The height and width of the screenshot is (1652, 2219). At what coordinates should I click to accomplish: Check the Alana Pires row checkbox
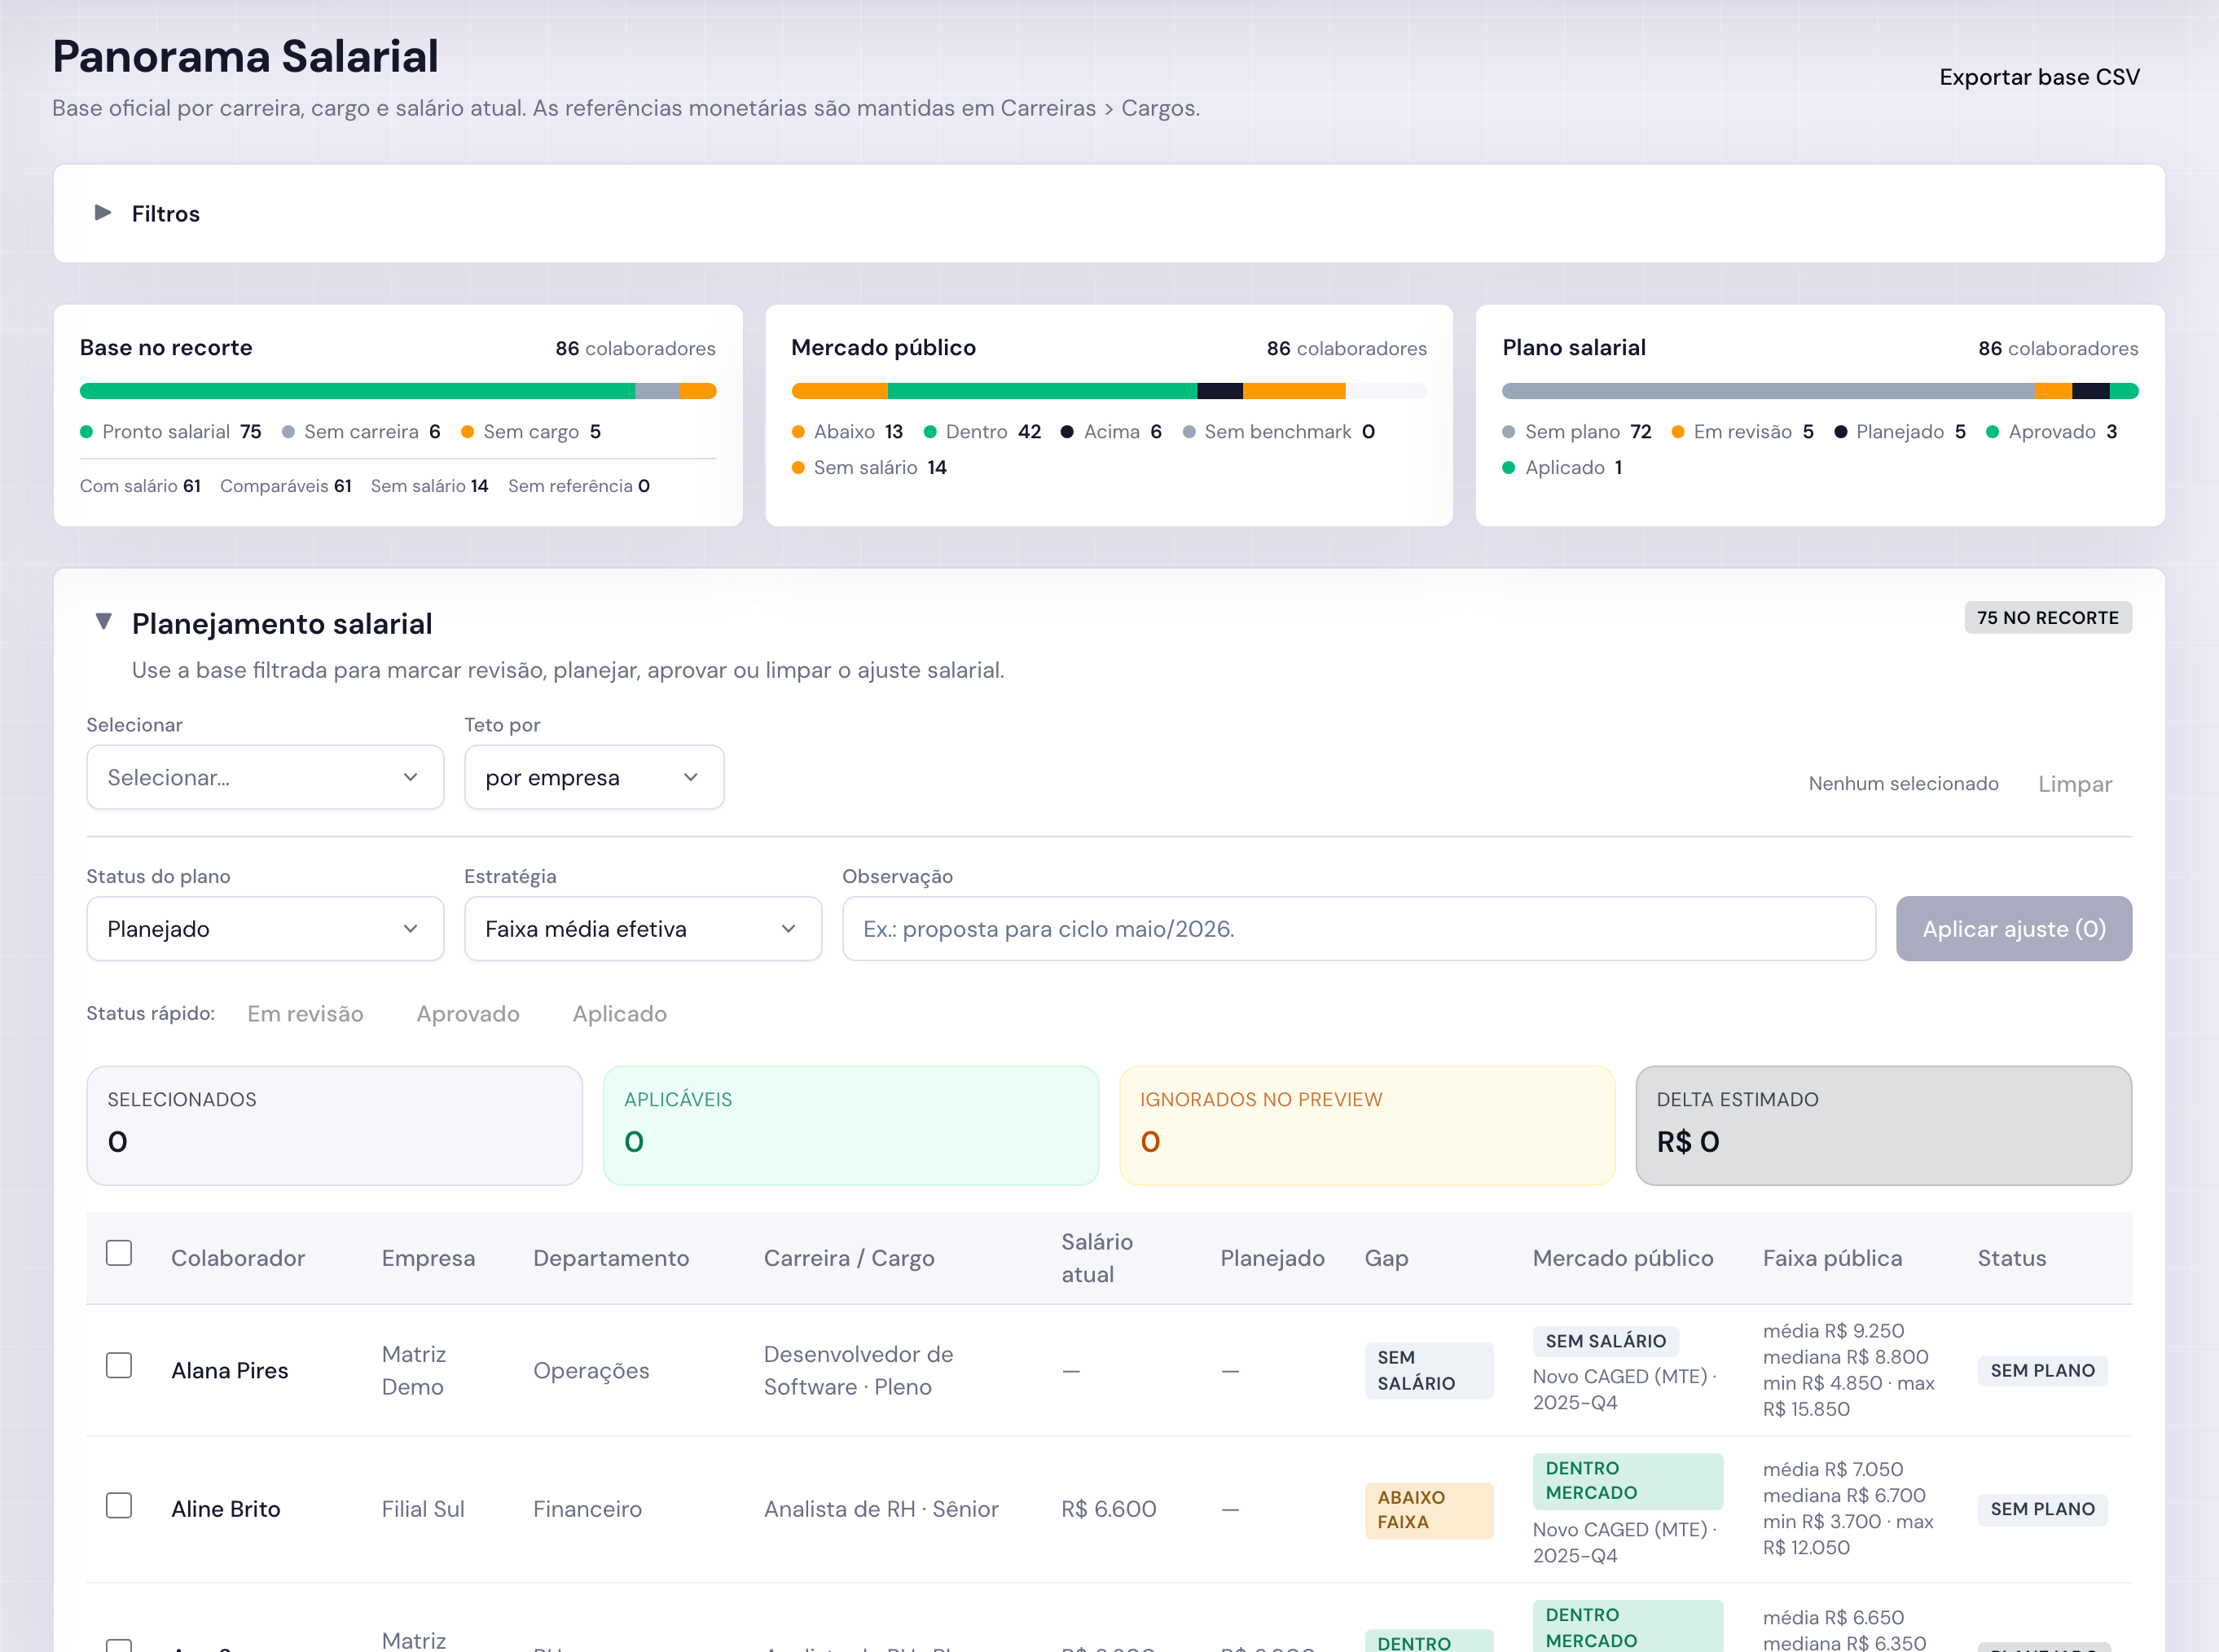[119, 1366]
